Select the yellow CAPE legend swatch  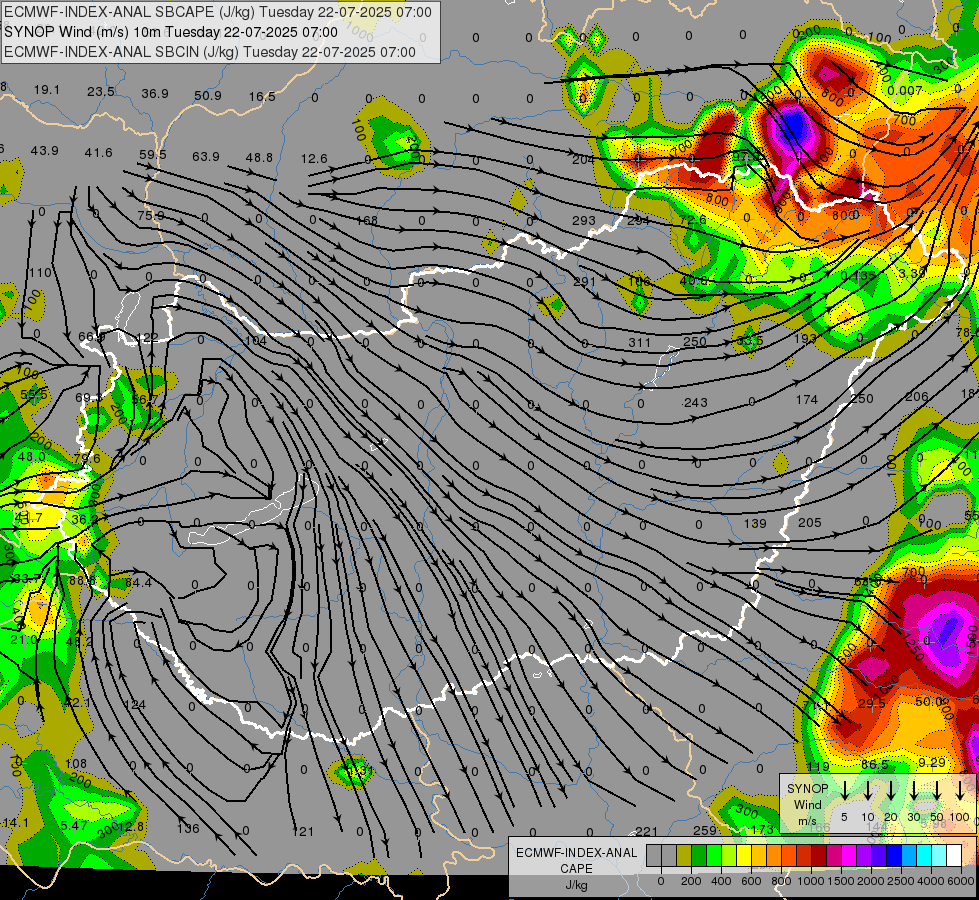click(744, 856)
